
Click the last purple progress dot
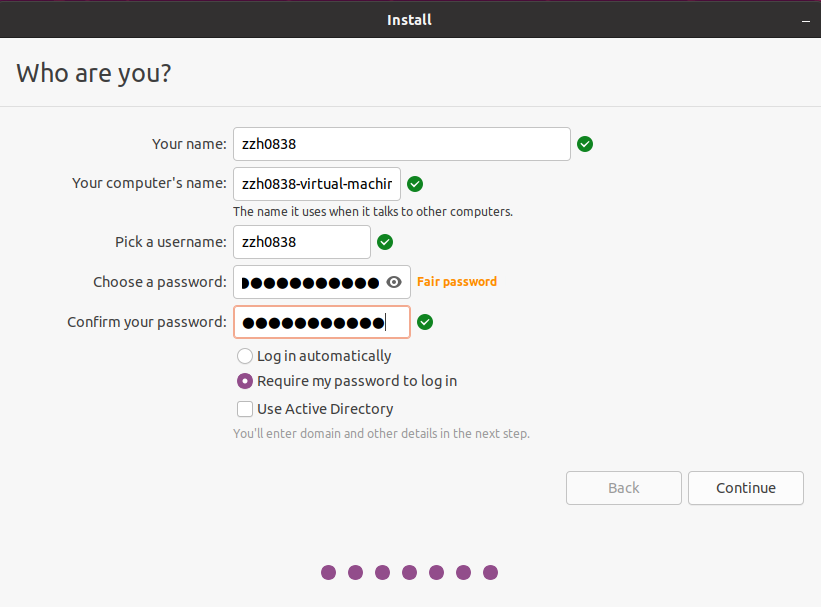[x=490, y=573]
